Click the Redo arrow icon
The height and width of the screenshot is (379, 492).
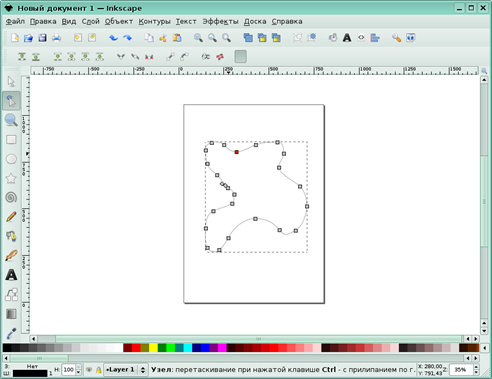[x=127, y=38]
